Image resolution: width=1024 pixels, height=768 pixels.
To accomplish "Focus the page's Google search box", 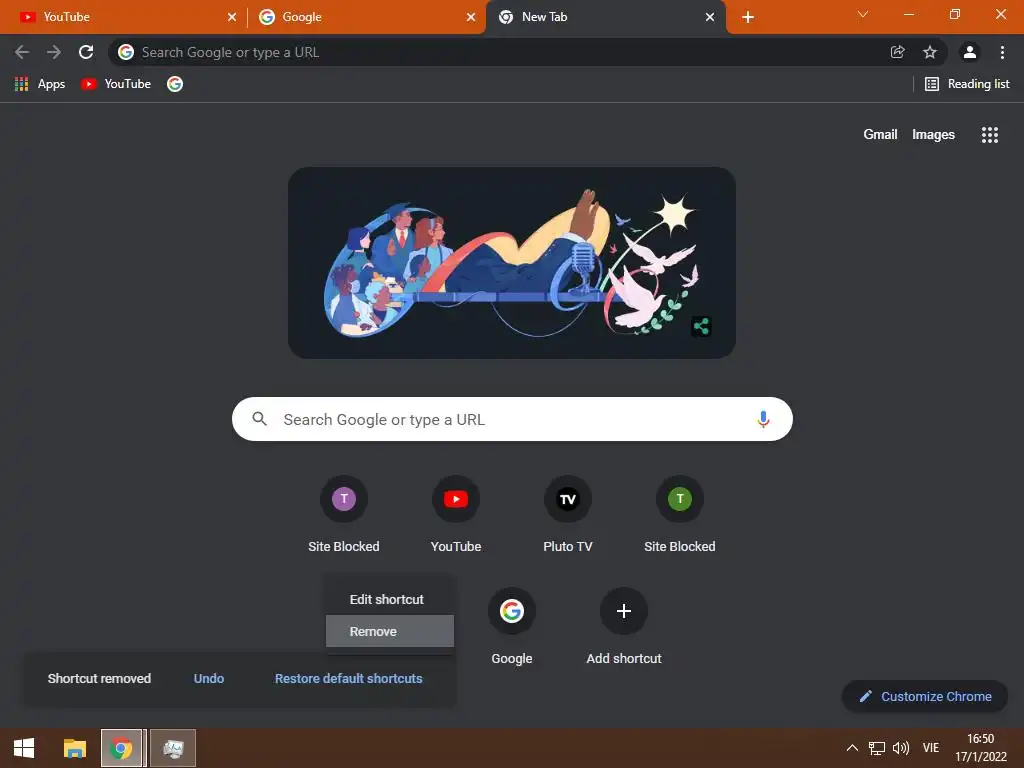I will click(x=512, y=419).
